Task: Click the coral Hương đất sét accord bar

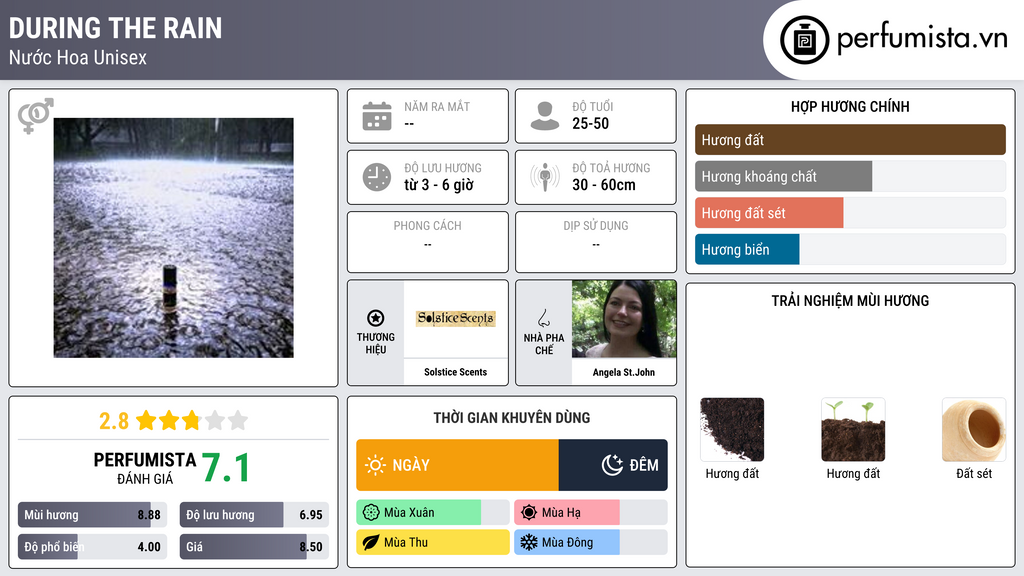Action: pyautogui.click(x=769, y=213)
